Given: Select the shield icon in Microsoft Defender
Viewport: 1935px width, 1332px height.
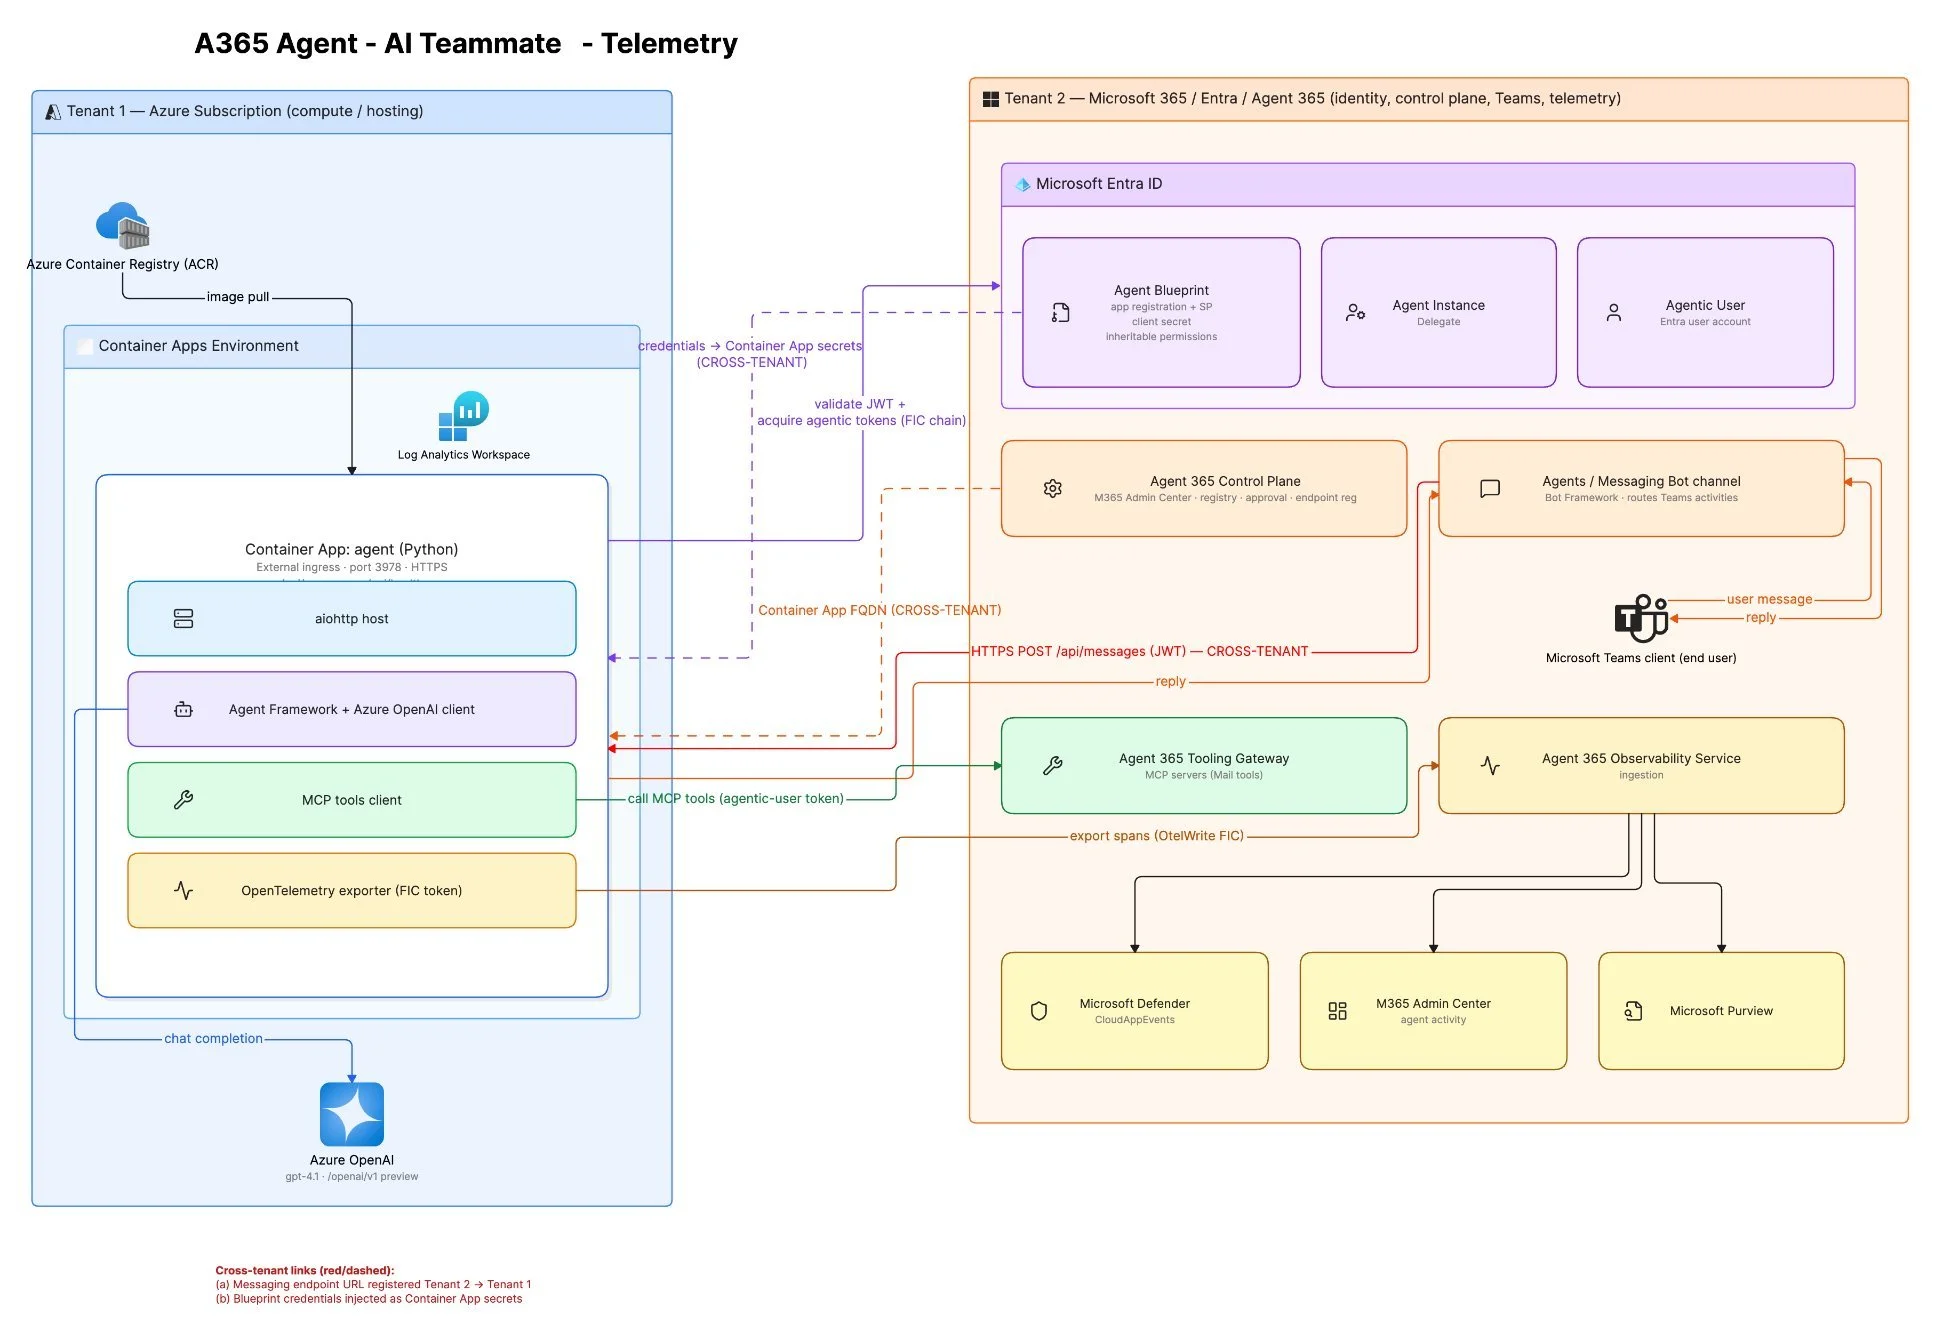Looking at the screenshot, I should 1039,1011.
